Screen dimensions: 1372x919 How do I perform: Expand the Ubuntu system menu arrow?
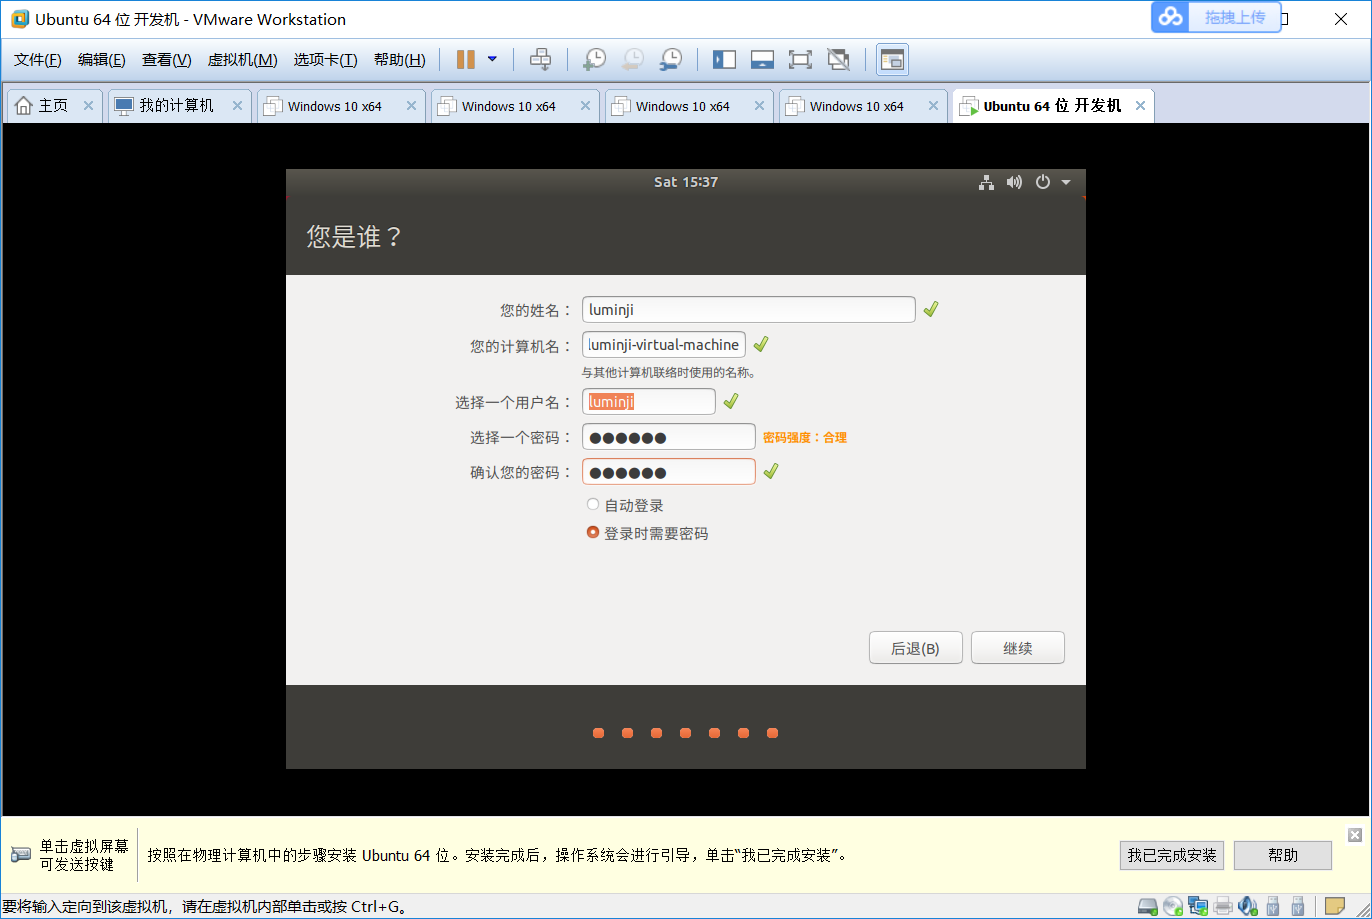click(1066, 182)
